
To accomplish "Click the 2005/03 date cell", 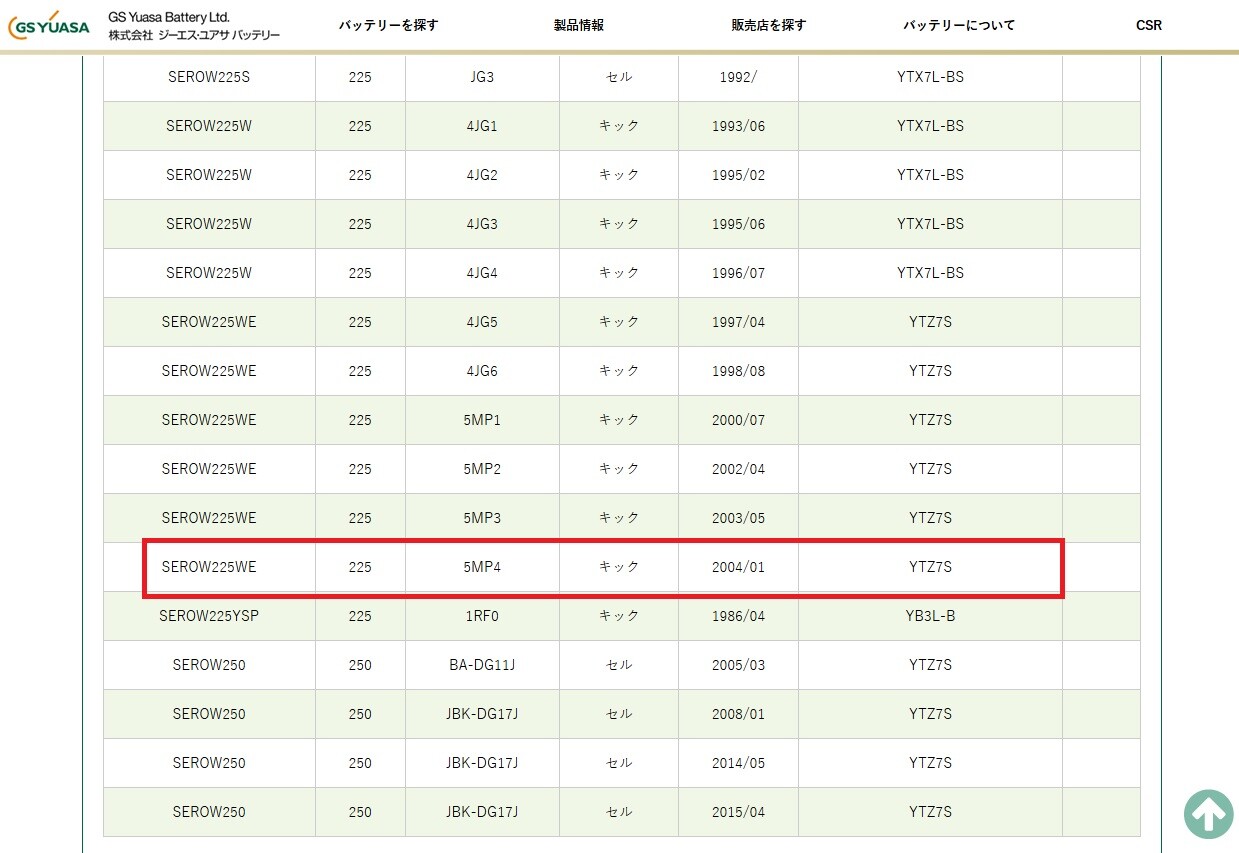I will pyautogui.click(x=738, y=665).
